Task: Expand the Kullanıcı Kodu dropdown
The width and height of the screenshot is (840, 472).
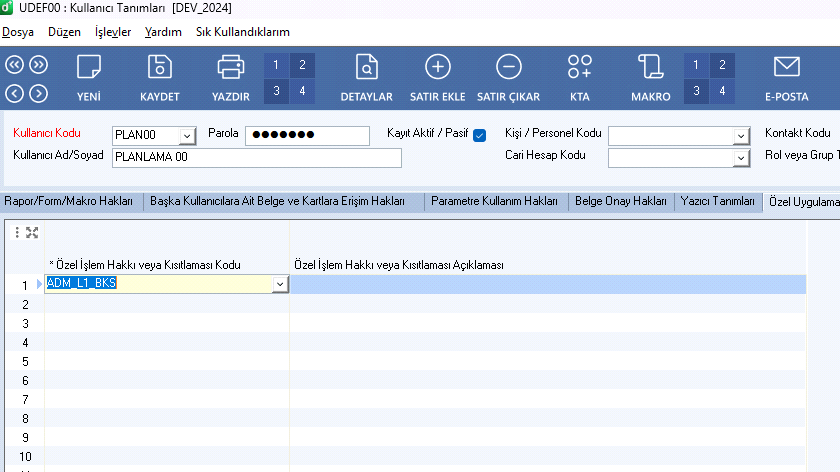Action: point(187,136)
